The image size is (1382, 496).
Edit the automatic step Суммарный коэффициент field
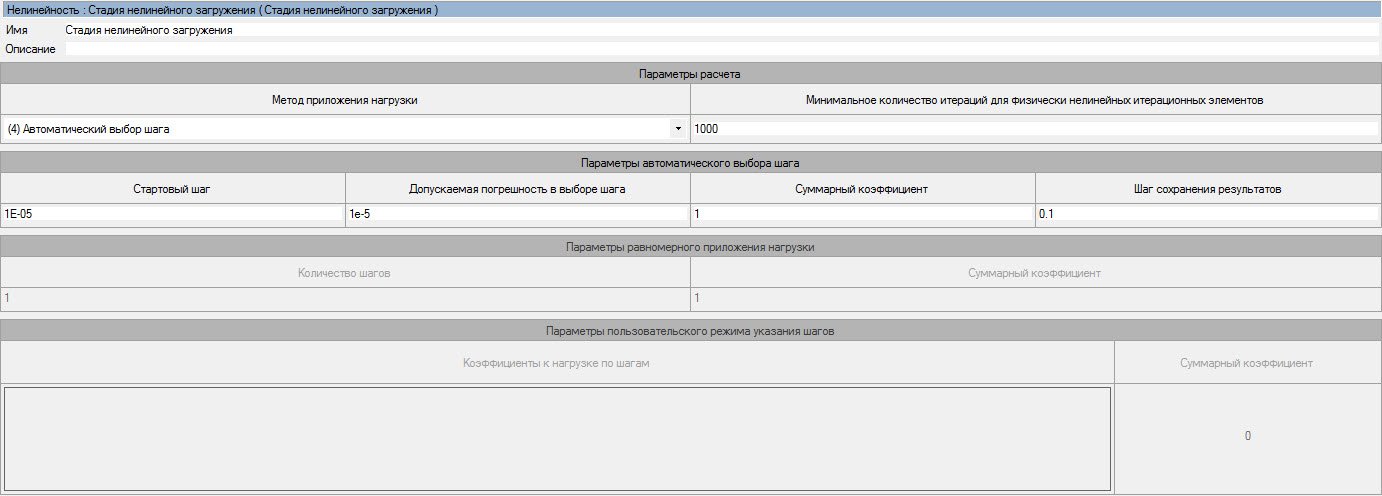pyautogui.click(x=862, y=214)
